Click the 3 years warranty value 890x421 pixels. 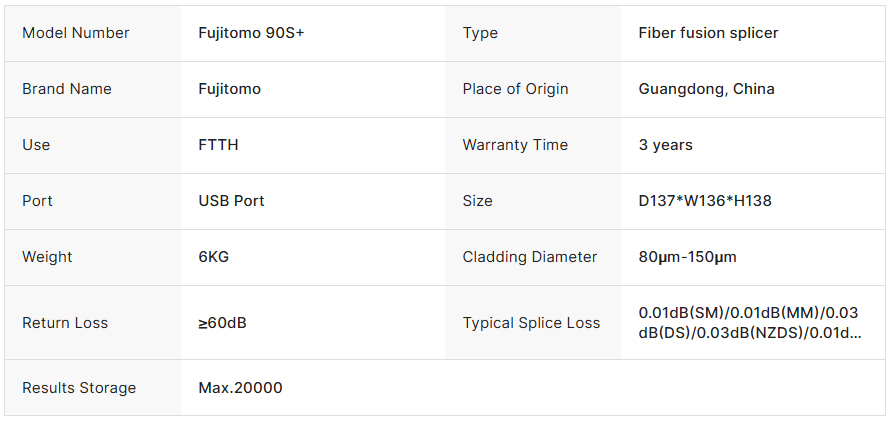(x=665, y=145)
